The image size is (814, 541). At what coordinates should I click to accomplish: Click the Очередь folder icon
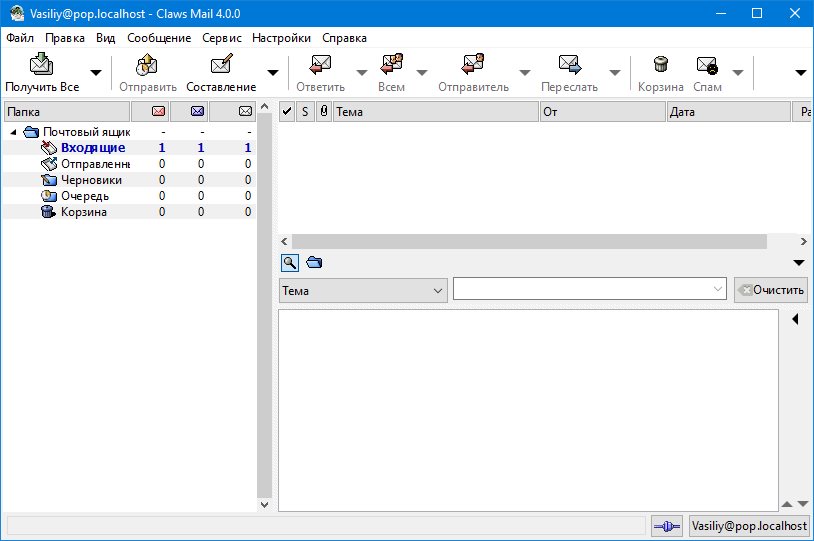click(x=49, y=196)
